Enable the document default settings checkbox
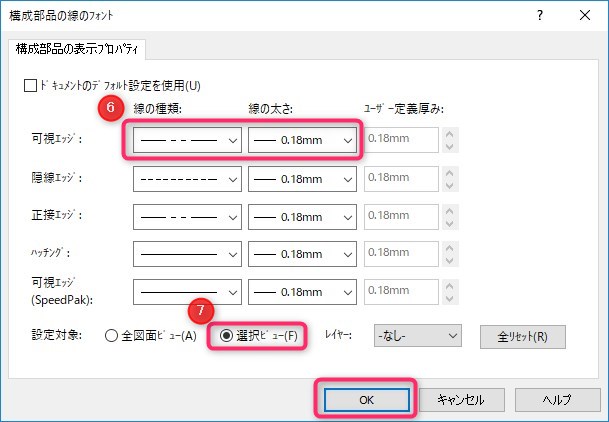Image resolution: width=609 pixels, height=422 pixels. [x=30, y=86]
